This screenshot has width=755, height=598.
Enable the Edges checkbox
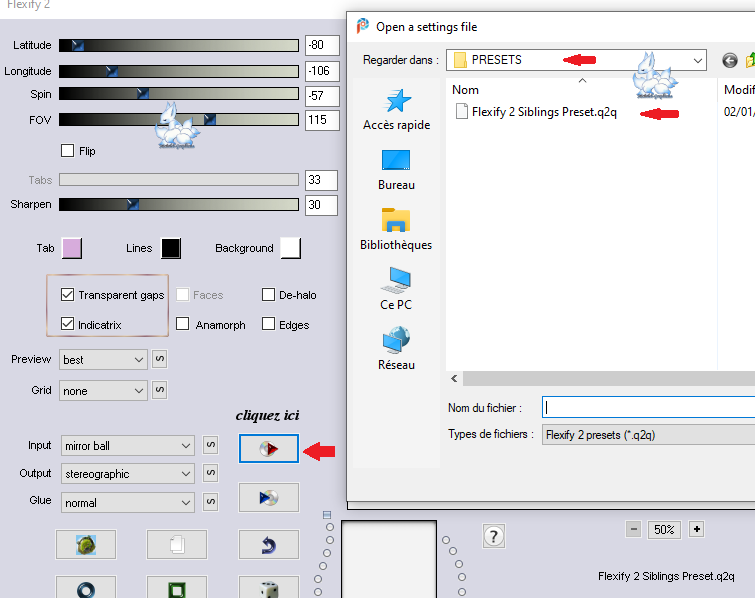(x=268, y=324)
